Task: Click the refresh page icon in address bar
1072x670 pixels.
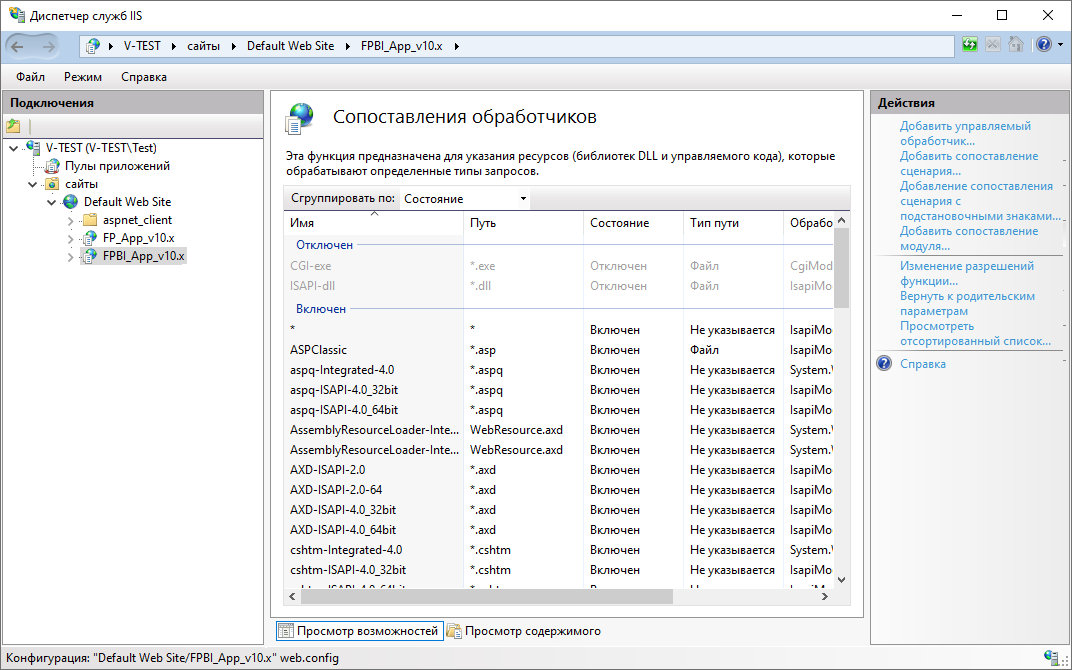Action: pyautogui.click(x=969, y=45)
